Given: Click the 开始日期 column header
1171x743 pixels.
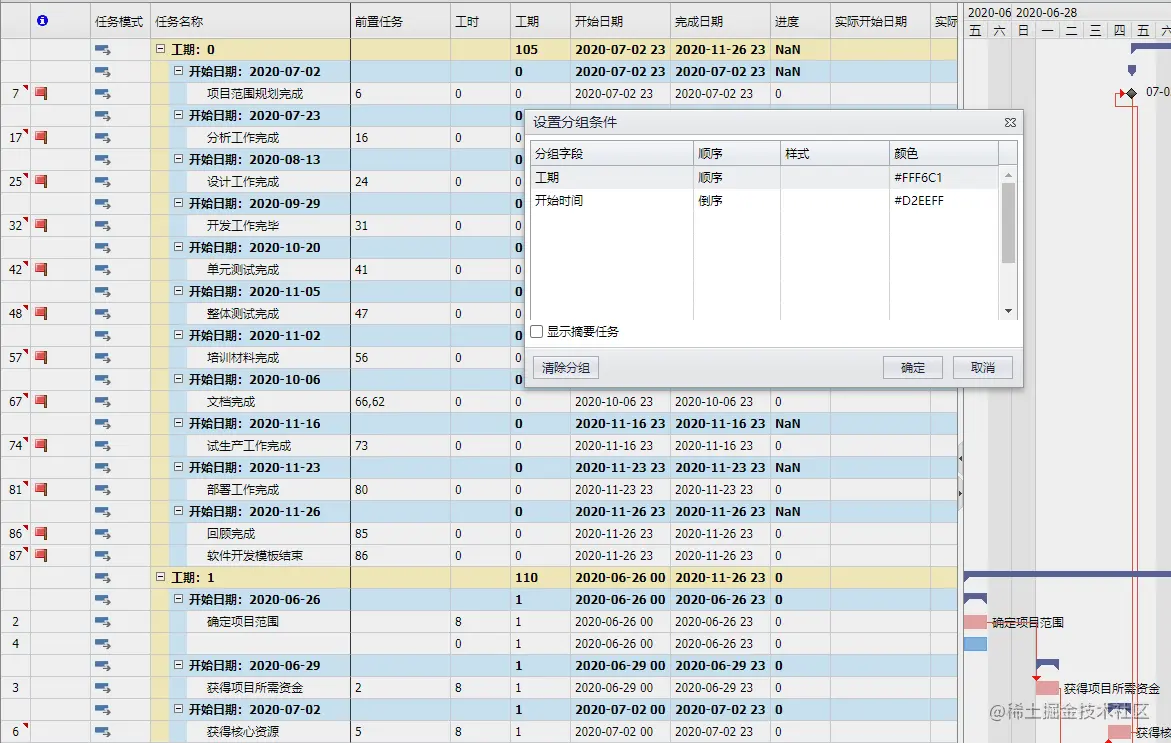Looking at the screenshot, I should [620, 22].
